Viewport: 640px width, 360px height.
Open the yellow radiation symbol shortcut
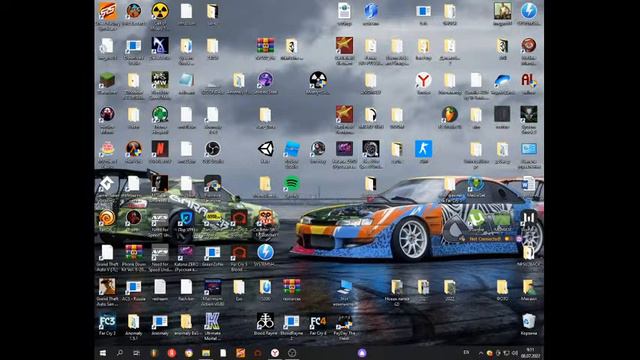click(160, 11)
